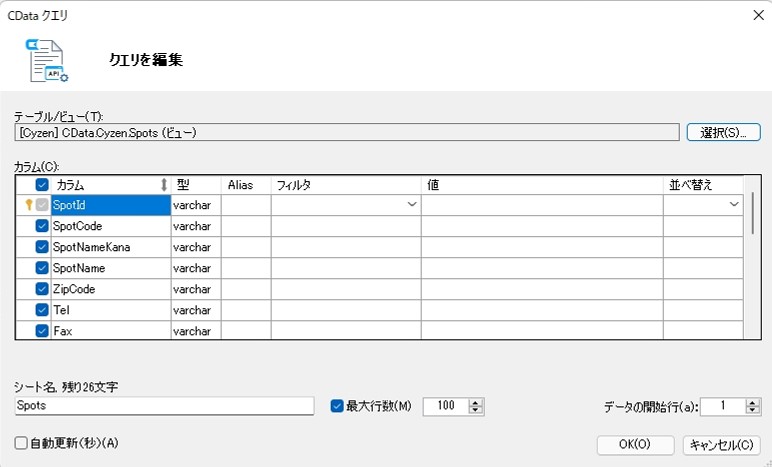Image resolution: width=772 pixels, height=467 pixels.
Task: Click the シート名 field containing Spots
Action: [x=164, y=406]
